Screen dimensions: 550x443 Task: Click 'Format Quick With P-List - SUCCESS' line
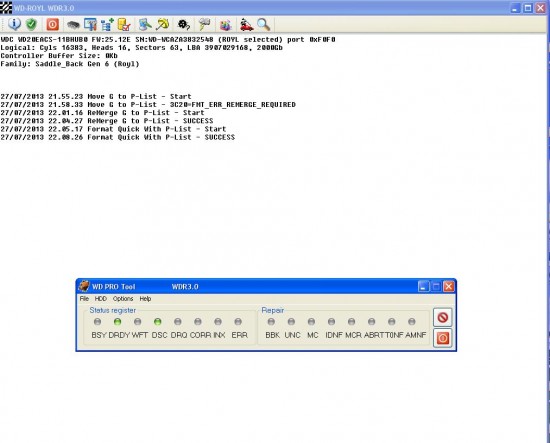pos(118,137)
